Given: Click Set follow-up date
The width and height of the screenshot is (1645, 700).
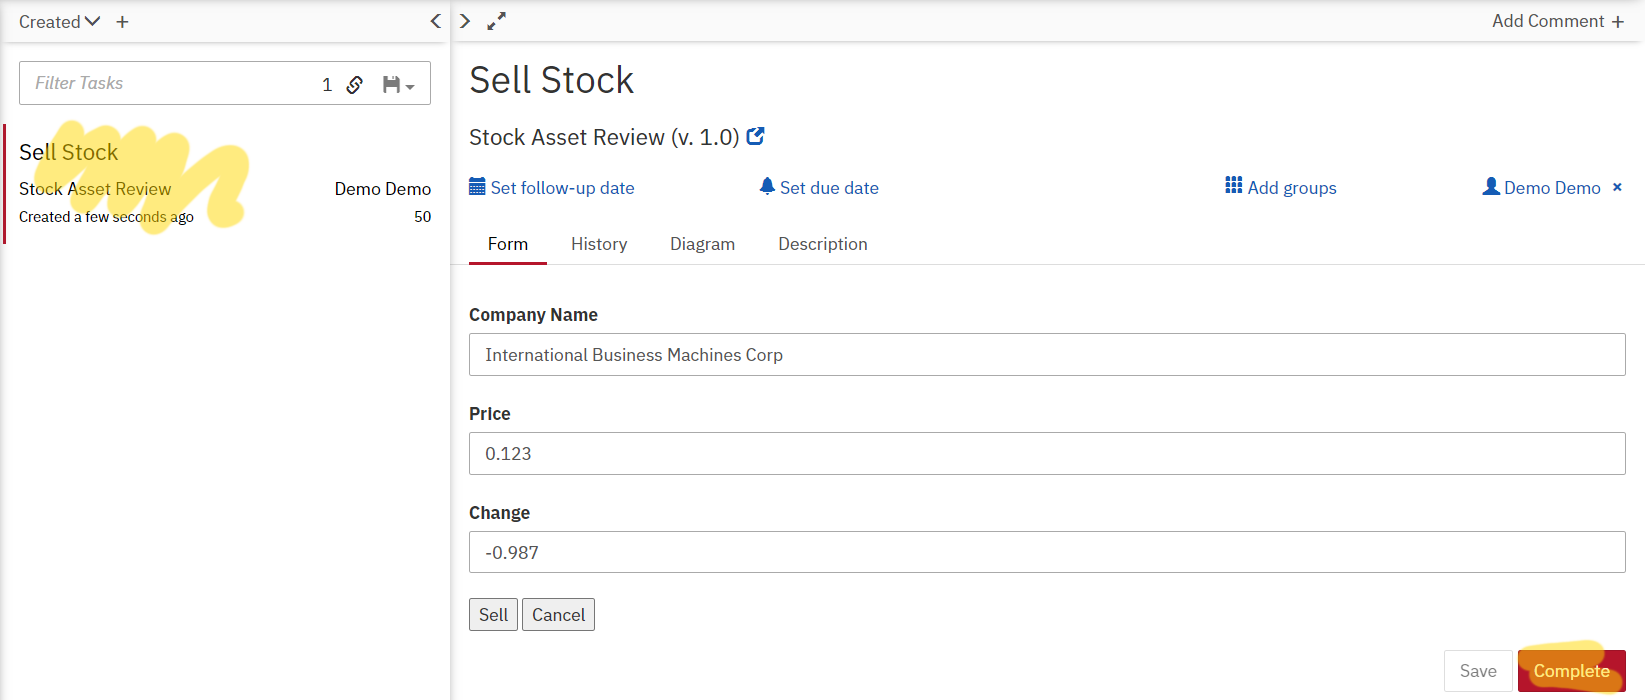Looking at the screenshot, I should (552, 187).
